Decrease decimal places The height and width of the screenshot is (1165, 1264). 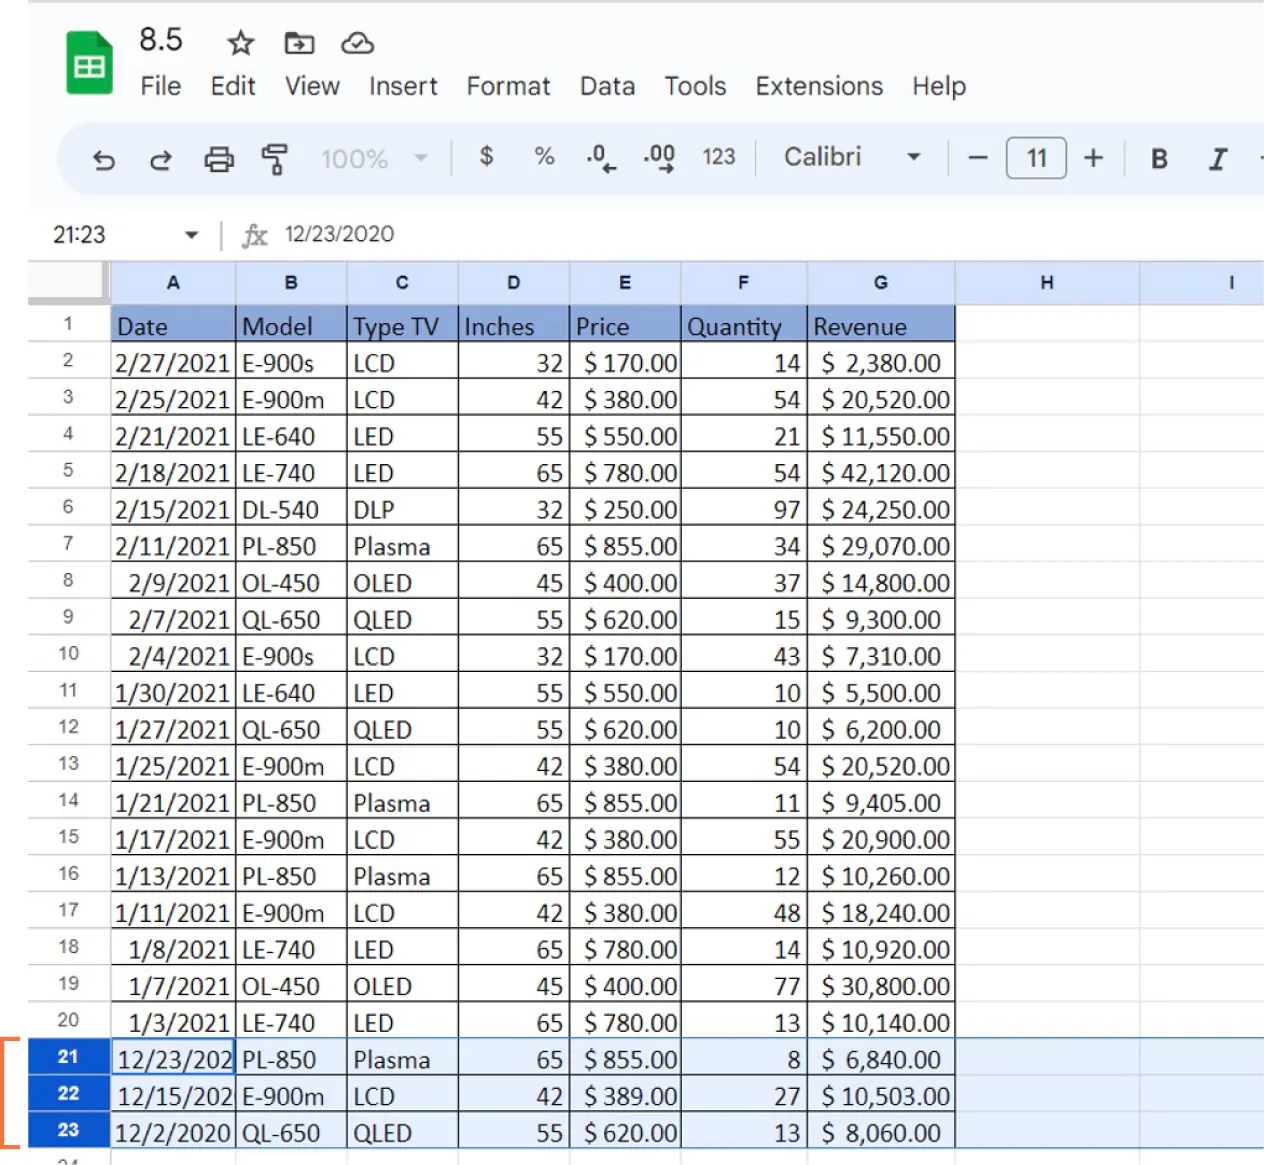(x=600, y=157)
